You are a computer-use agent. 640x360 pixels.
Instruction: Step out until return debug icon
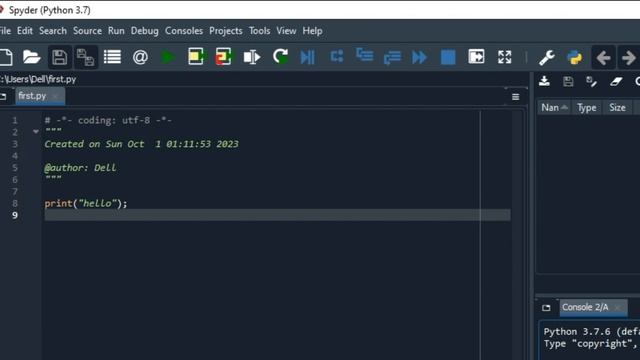(x=392, y=58)
